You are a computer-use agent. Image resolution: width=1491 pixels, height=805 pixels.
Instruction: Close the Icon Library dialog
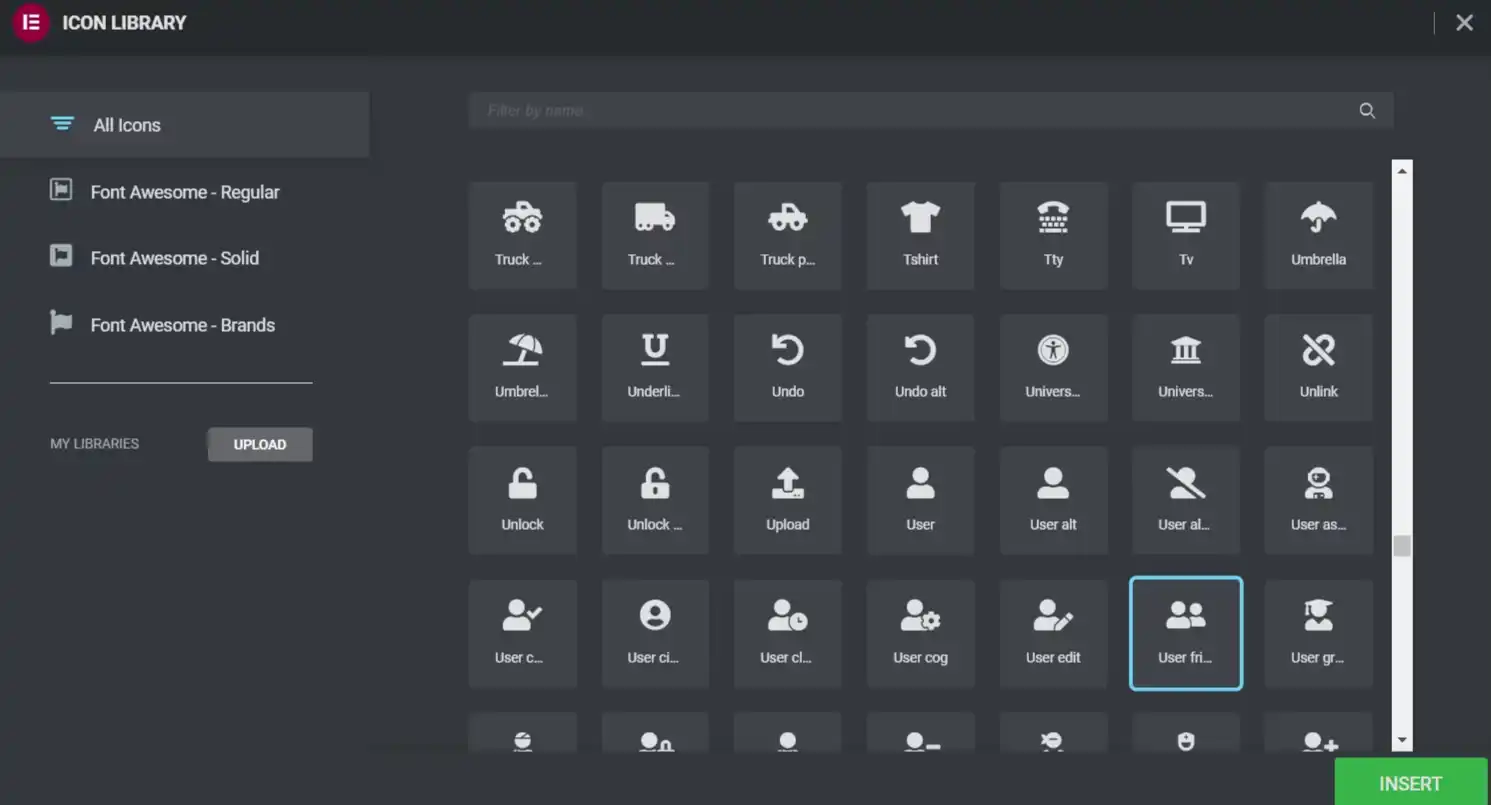click(x=1464, y=23)
